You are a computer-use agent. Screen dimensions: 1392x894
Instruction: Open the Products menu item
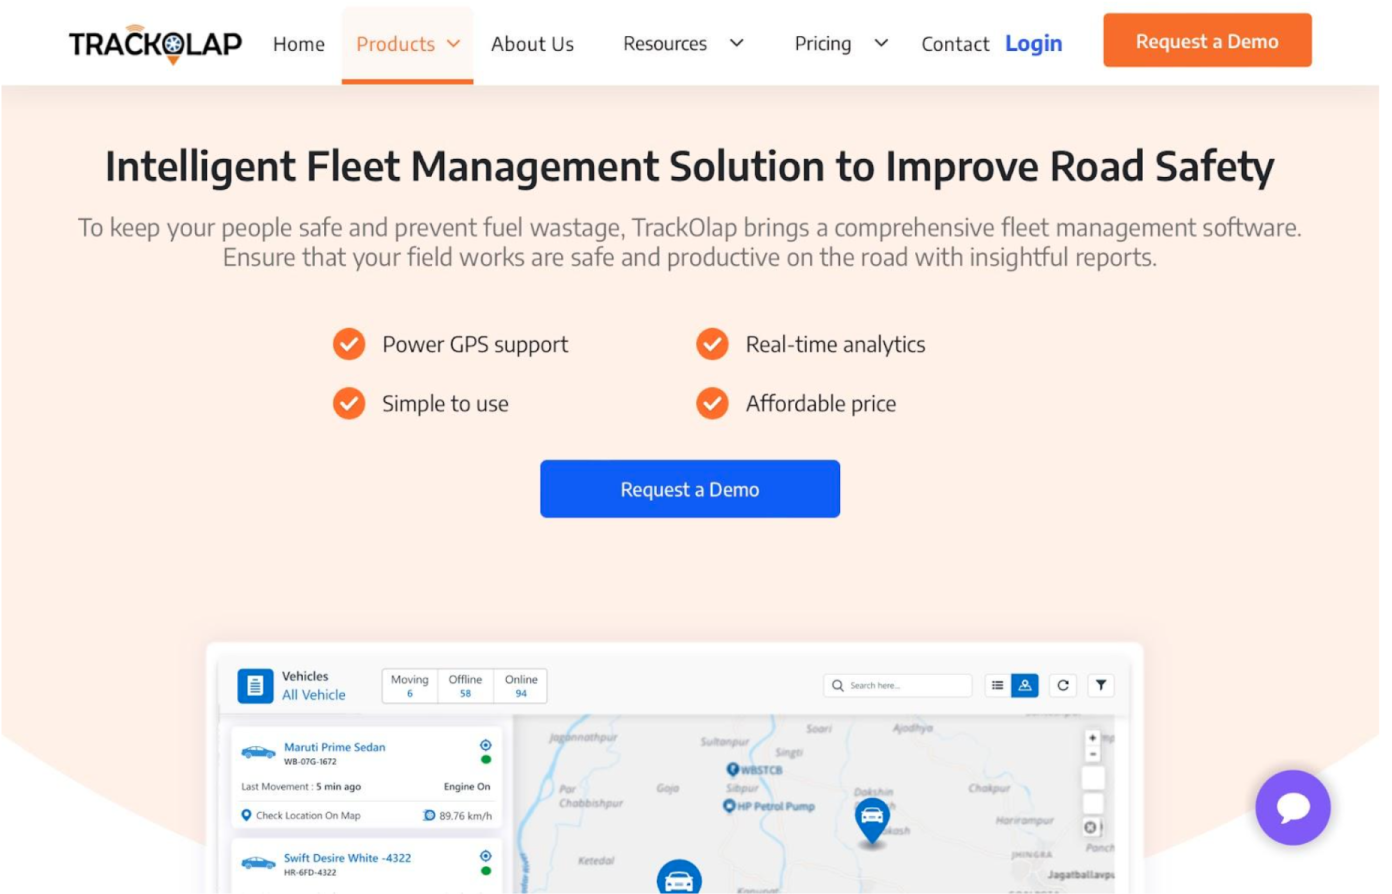pyautogui.click(x=396, y=44)
